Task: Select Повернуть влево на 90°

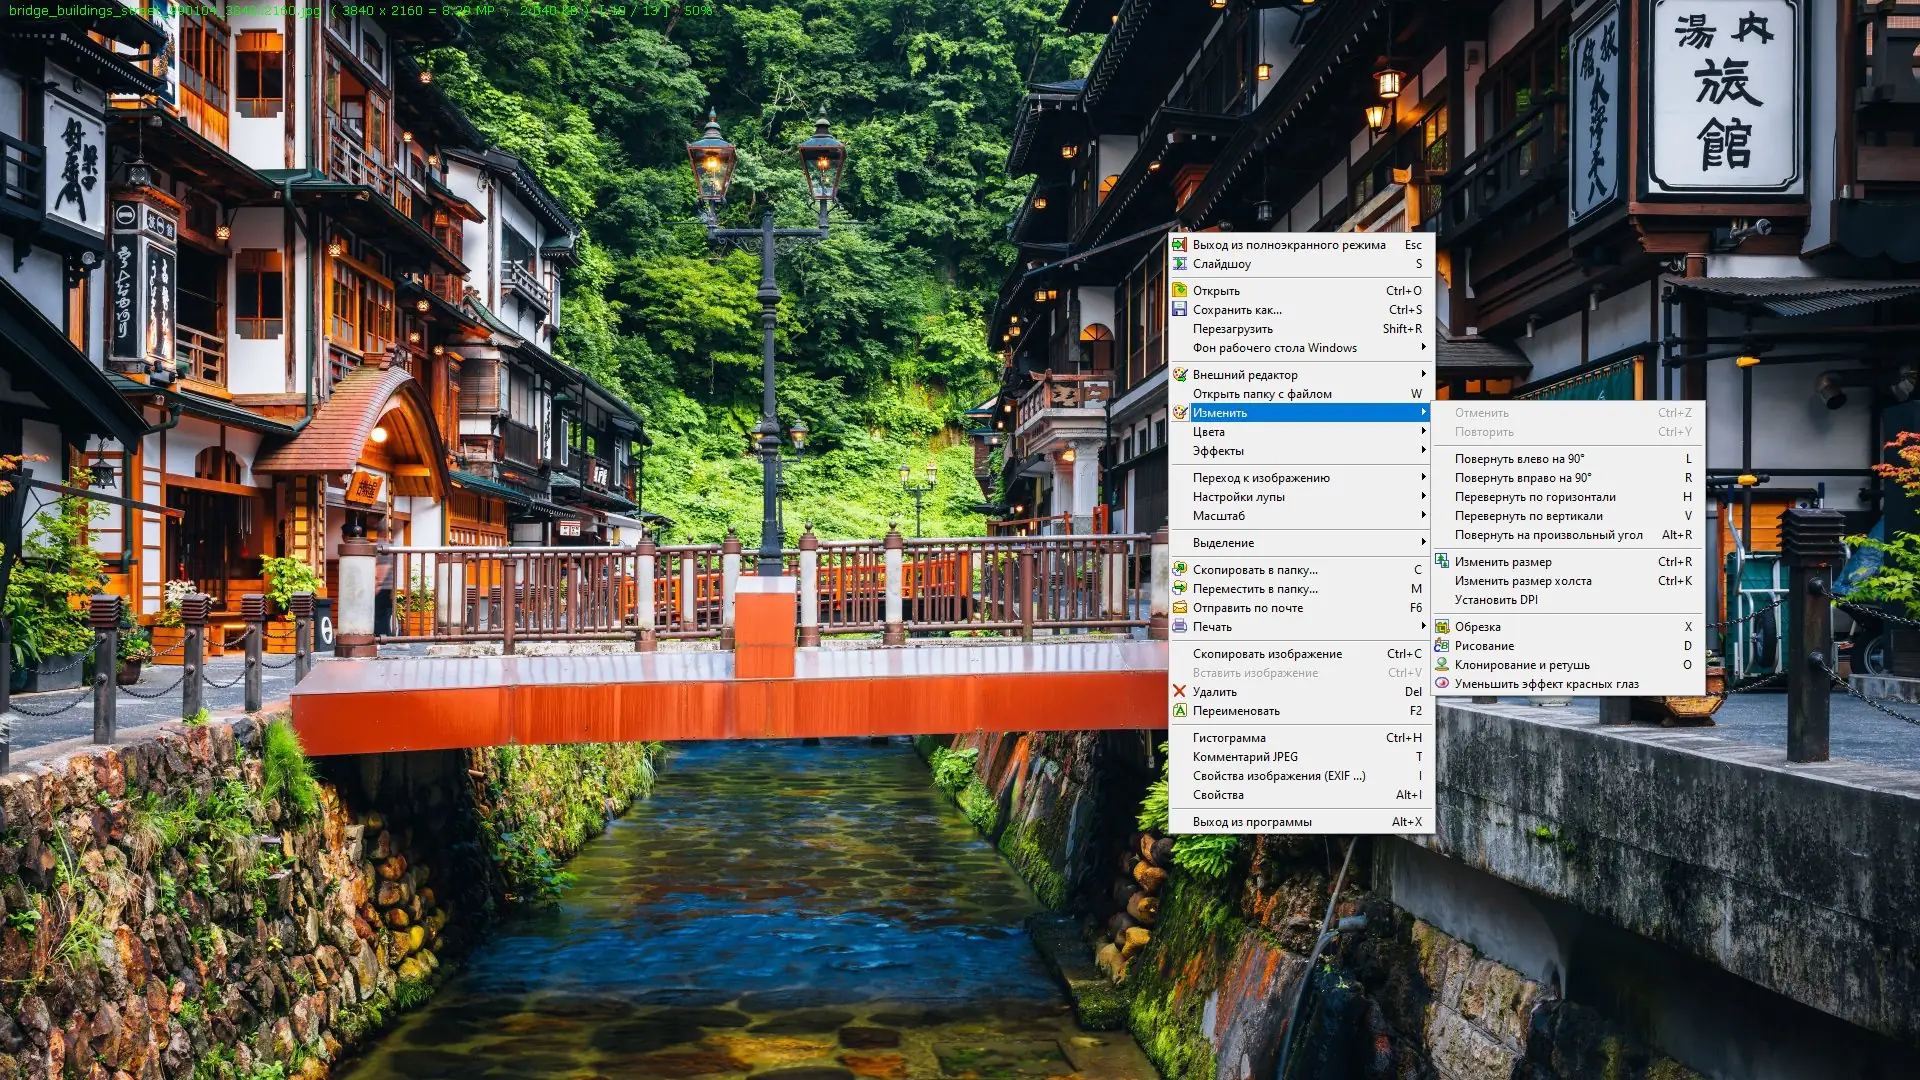Action: [x=1519, y=459]
